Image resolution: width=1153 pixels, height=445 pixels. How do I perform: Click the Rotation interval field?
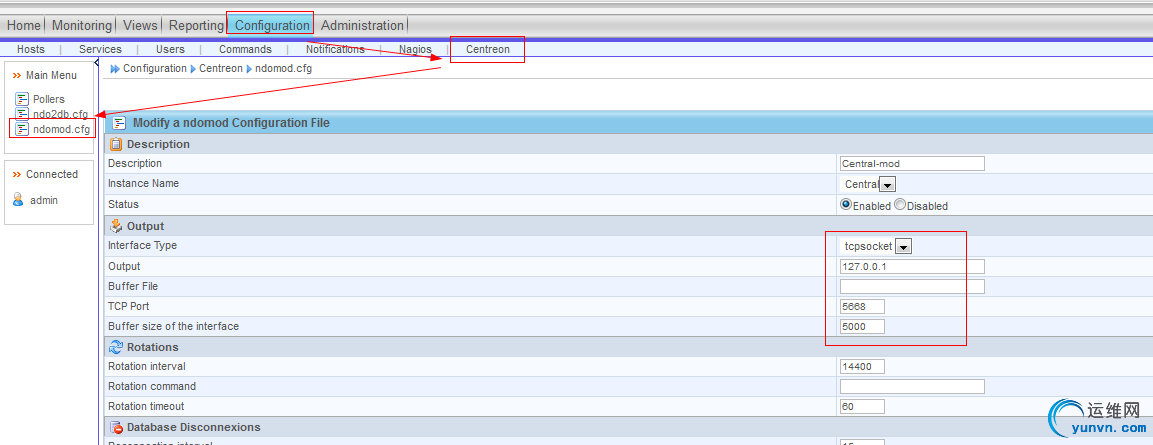(x=862, y=366)
